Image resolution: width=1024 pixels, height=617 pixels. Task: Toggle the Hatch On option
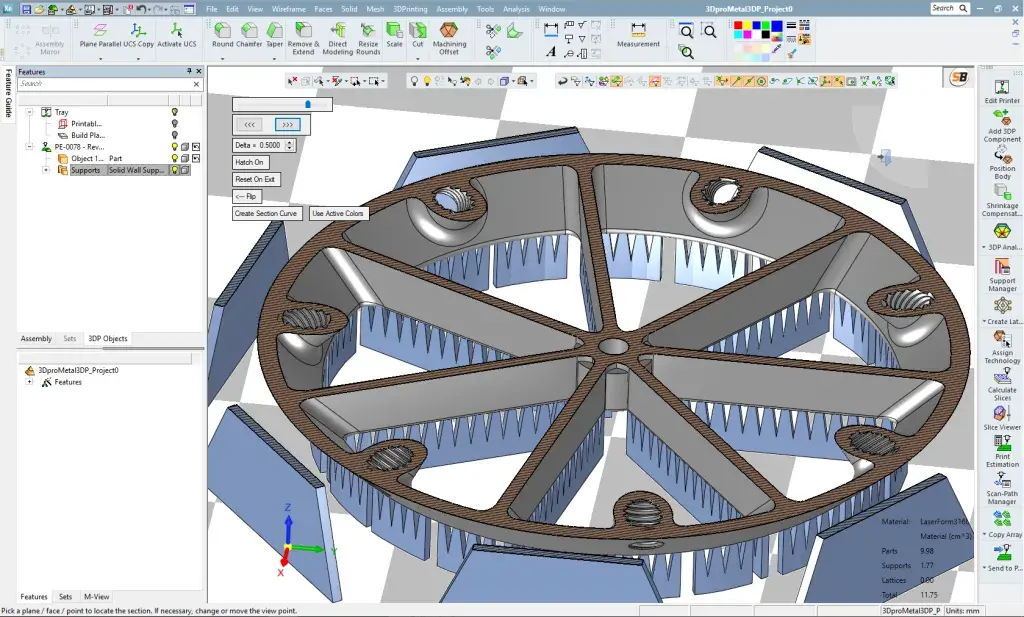click(x=248, y=161)
